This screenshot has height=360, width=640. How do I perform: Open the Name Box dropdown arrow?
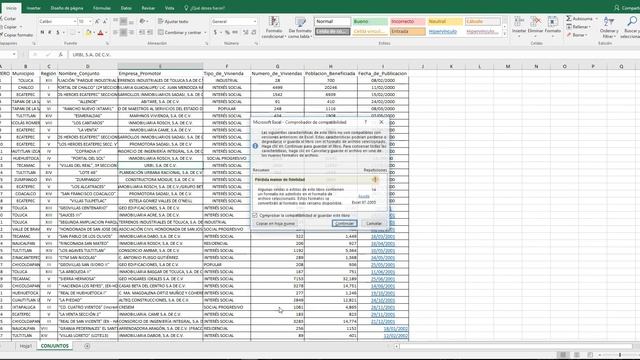[x=14, y=54]
